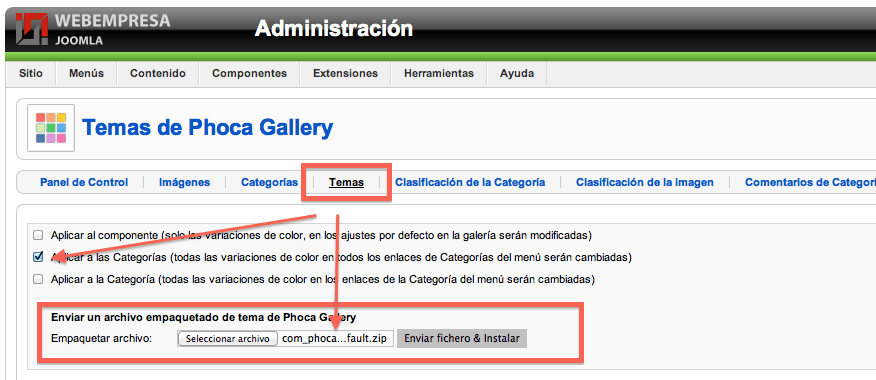Viewport: 876px width, 380px height.
Task: Open the Herramientas menu
Action: click(x=439, y=73)
